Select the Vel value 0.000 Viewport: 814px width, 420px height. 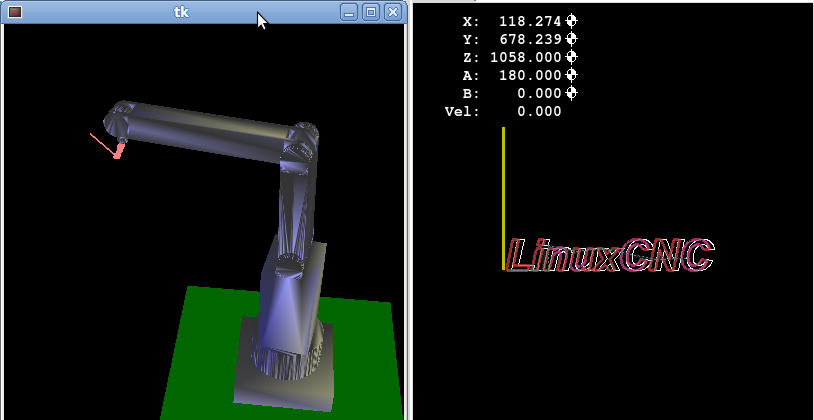click(539, 111)
